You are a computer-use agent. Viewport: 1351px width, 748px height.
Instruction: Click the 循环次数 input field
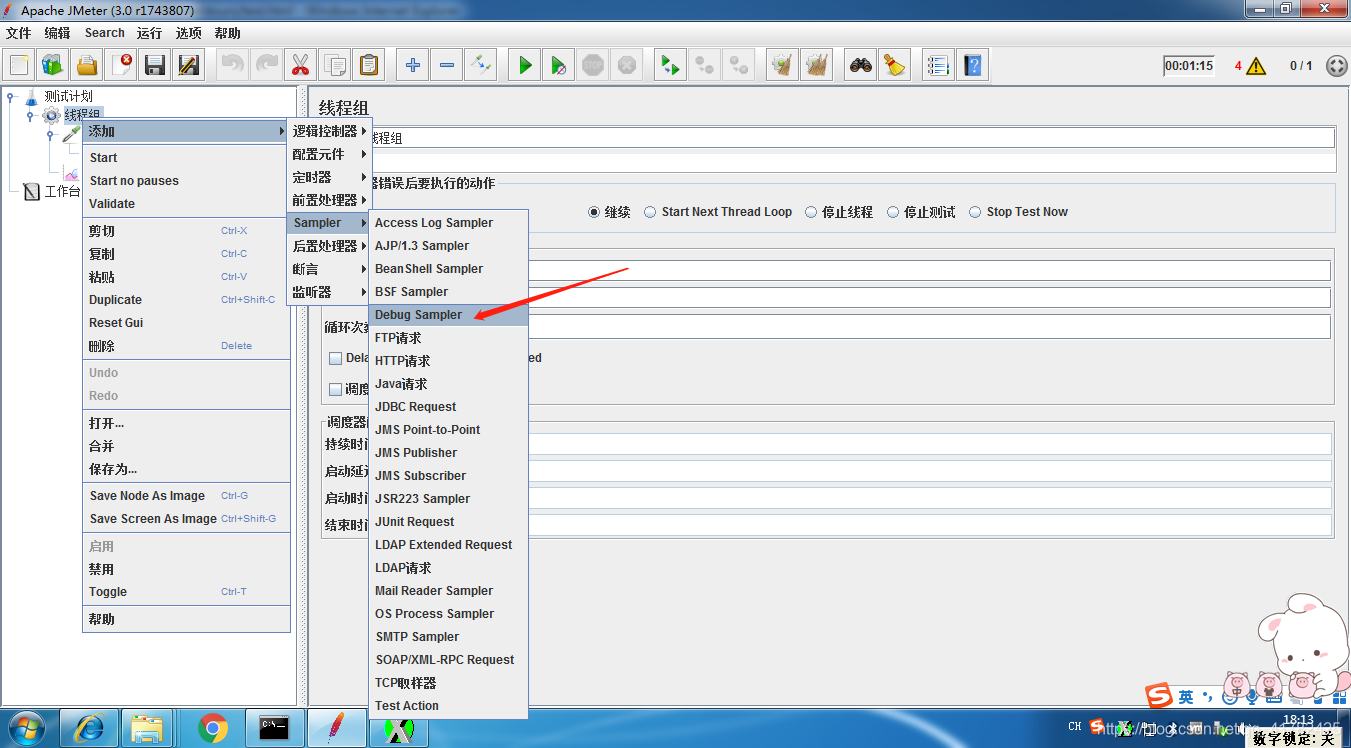(x=929, y=327)
